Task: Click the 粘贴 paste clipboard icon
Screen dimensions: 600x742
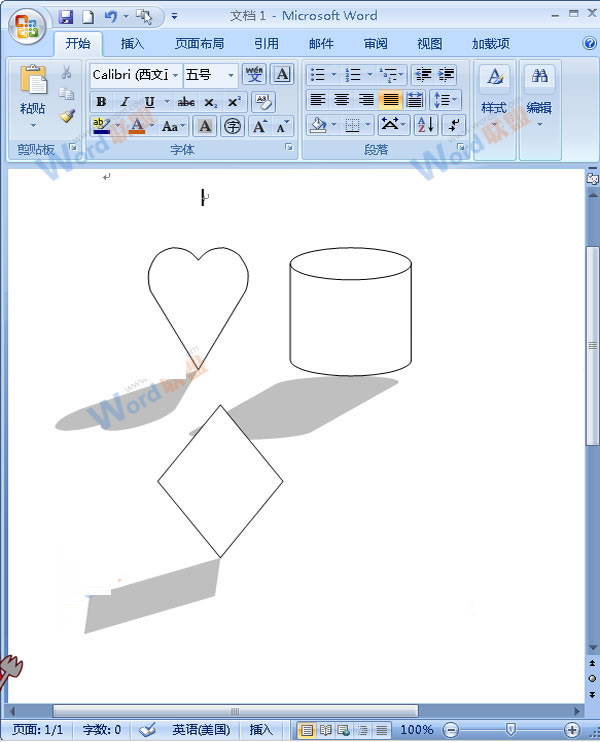Action: [33, 80]
